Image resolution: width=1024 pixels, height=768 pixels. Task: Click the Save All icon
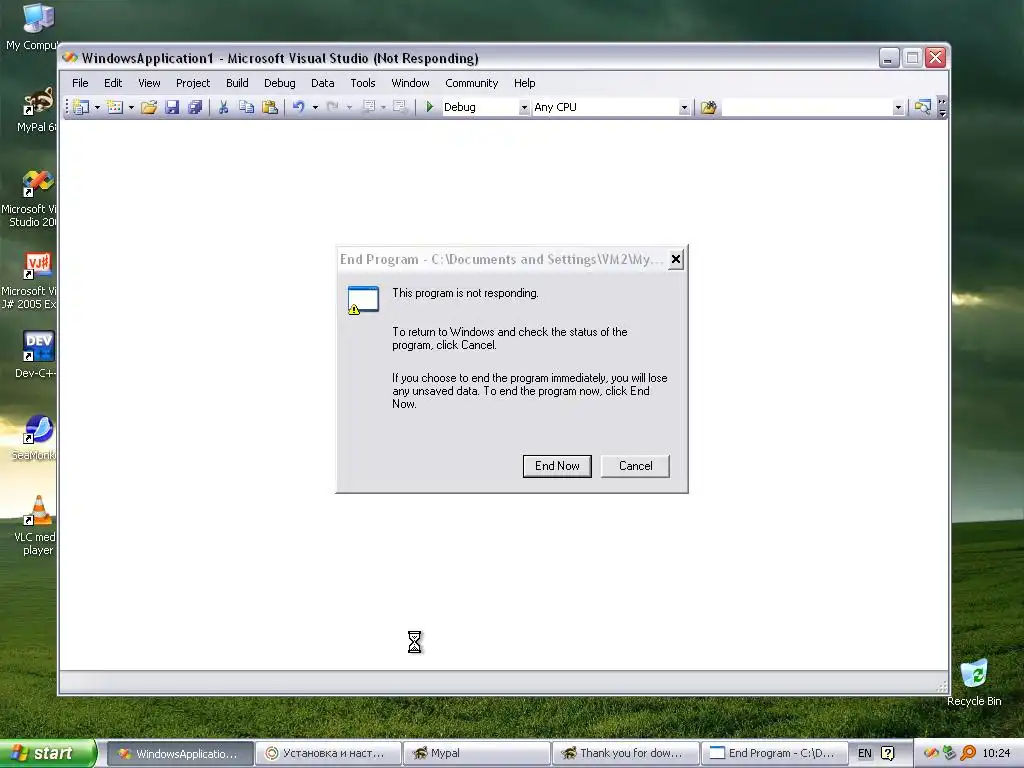195,107
